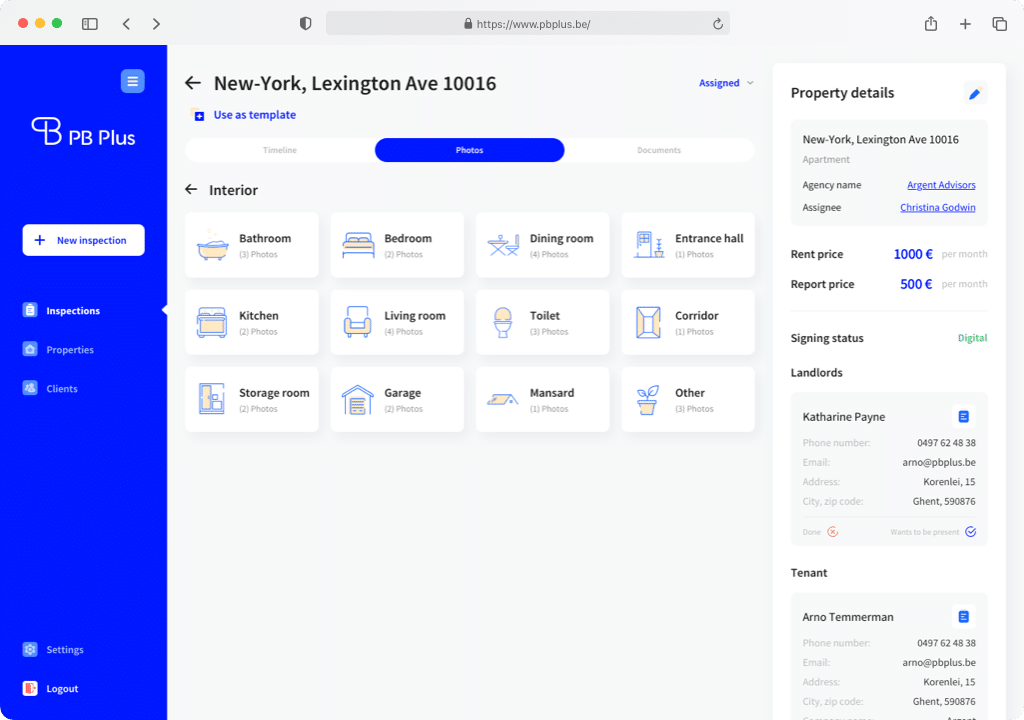Click the Other (3) Photos count
This screenshot has height=720, width=1024.
(x=694, y=409)
